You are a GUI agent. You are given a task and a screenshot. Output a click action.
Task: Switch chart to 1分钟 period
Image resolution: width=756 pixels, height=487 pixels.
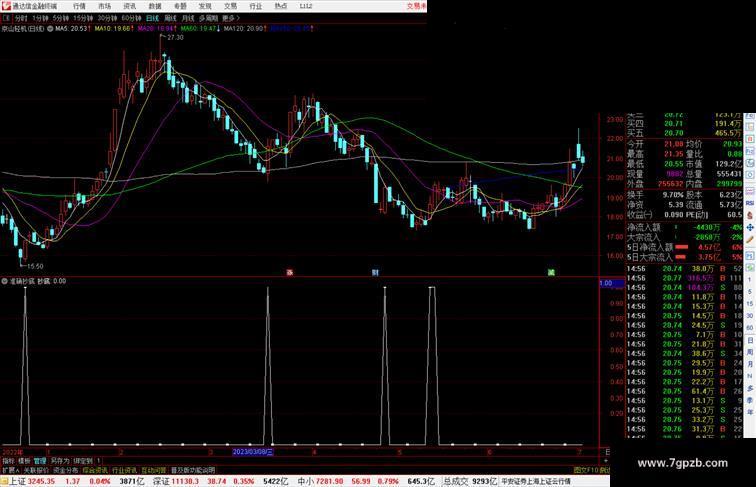40,18
